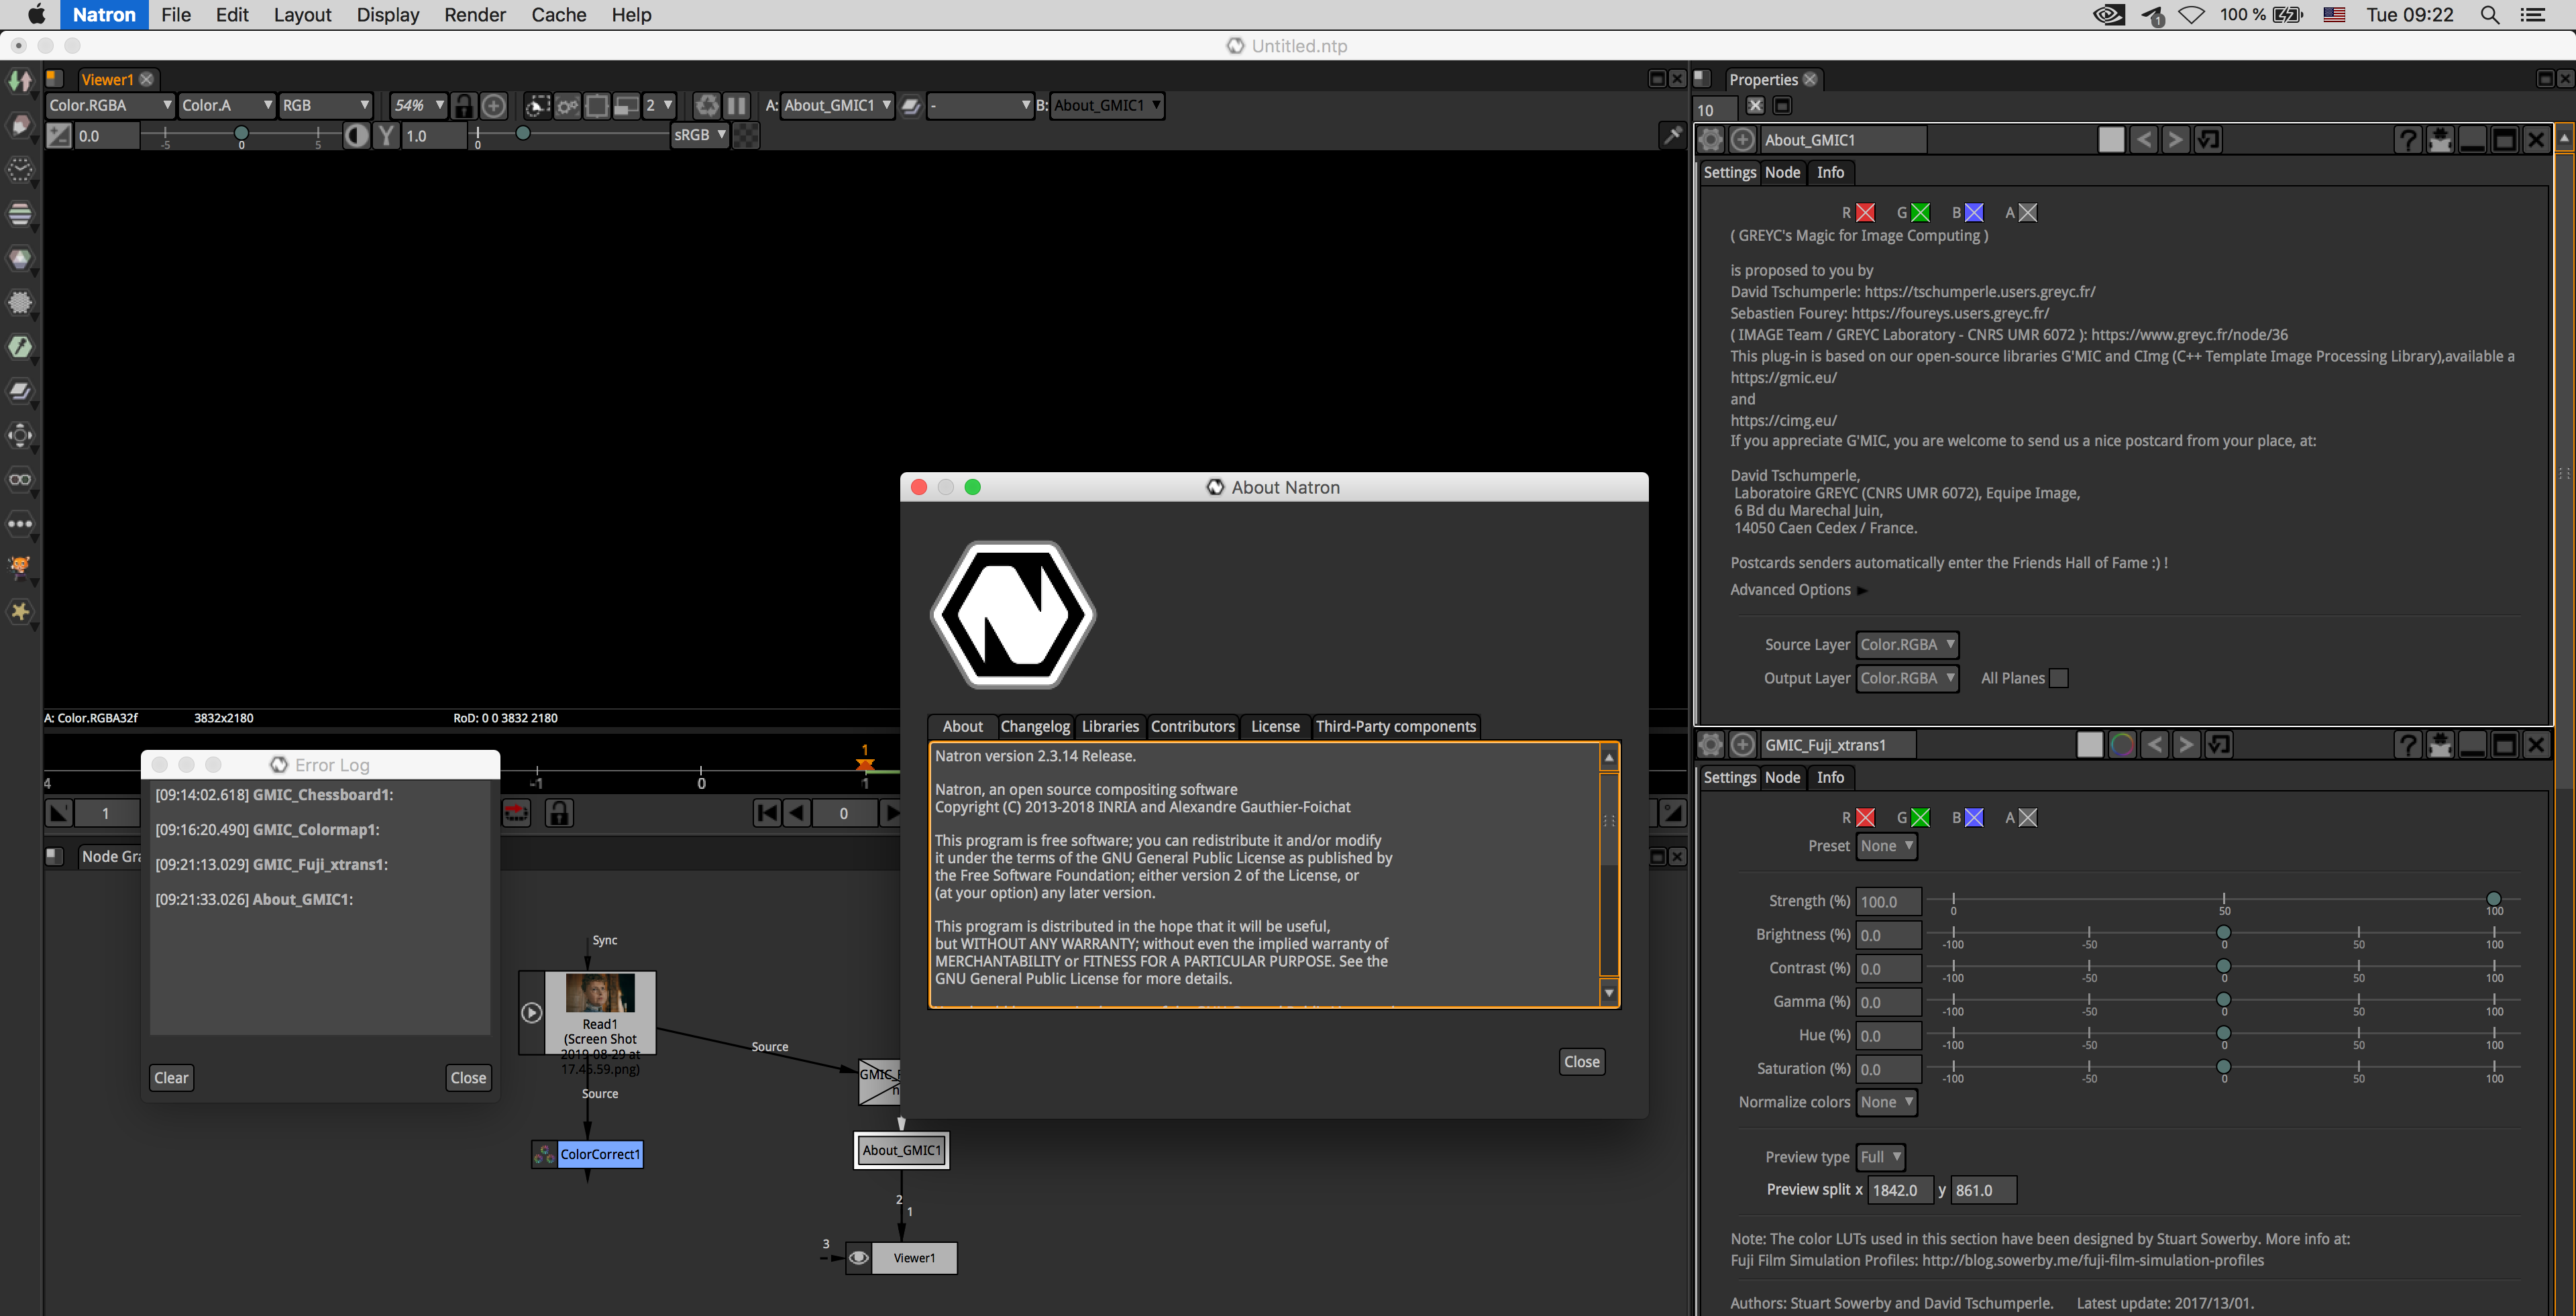Toggle the G channel checkbox in GMIC_Fuji_xtrans1
Screen dimensions: 2576x1316
point(1921,818)
